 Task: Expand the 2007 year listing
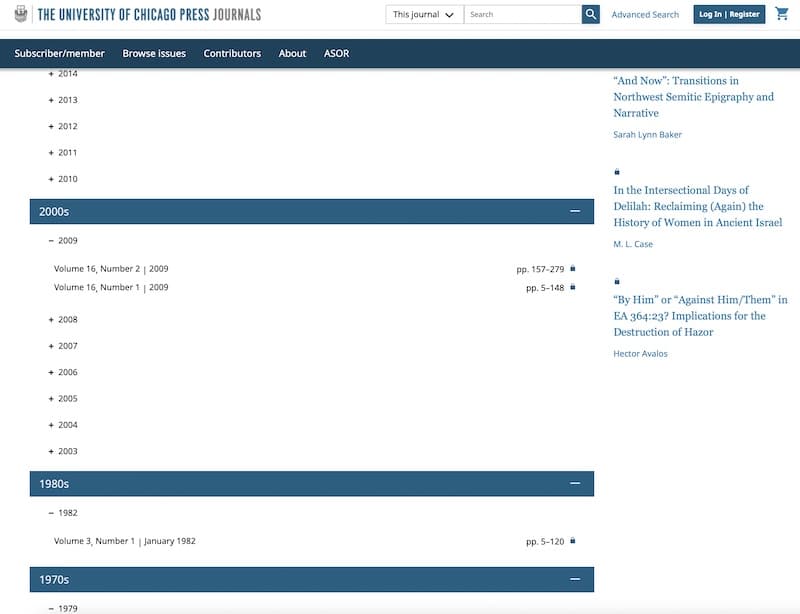pos(63,346)
